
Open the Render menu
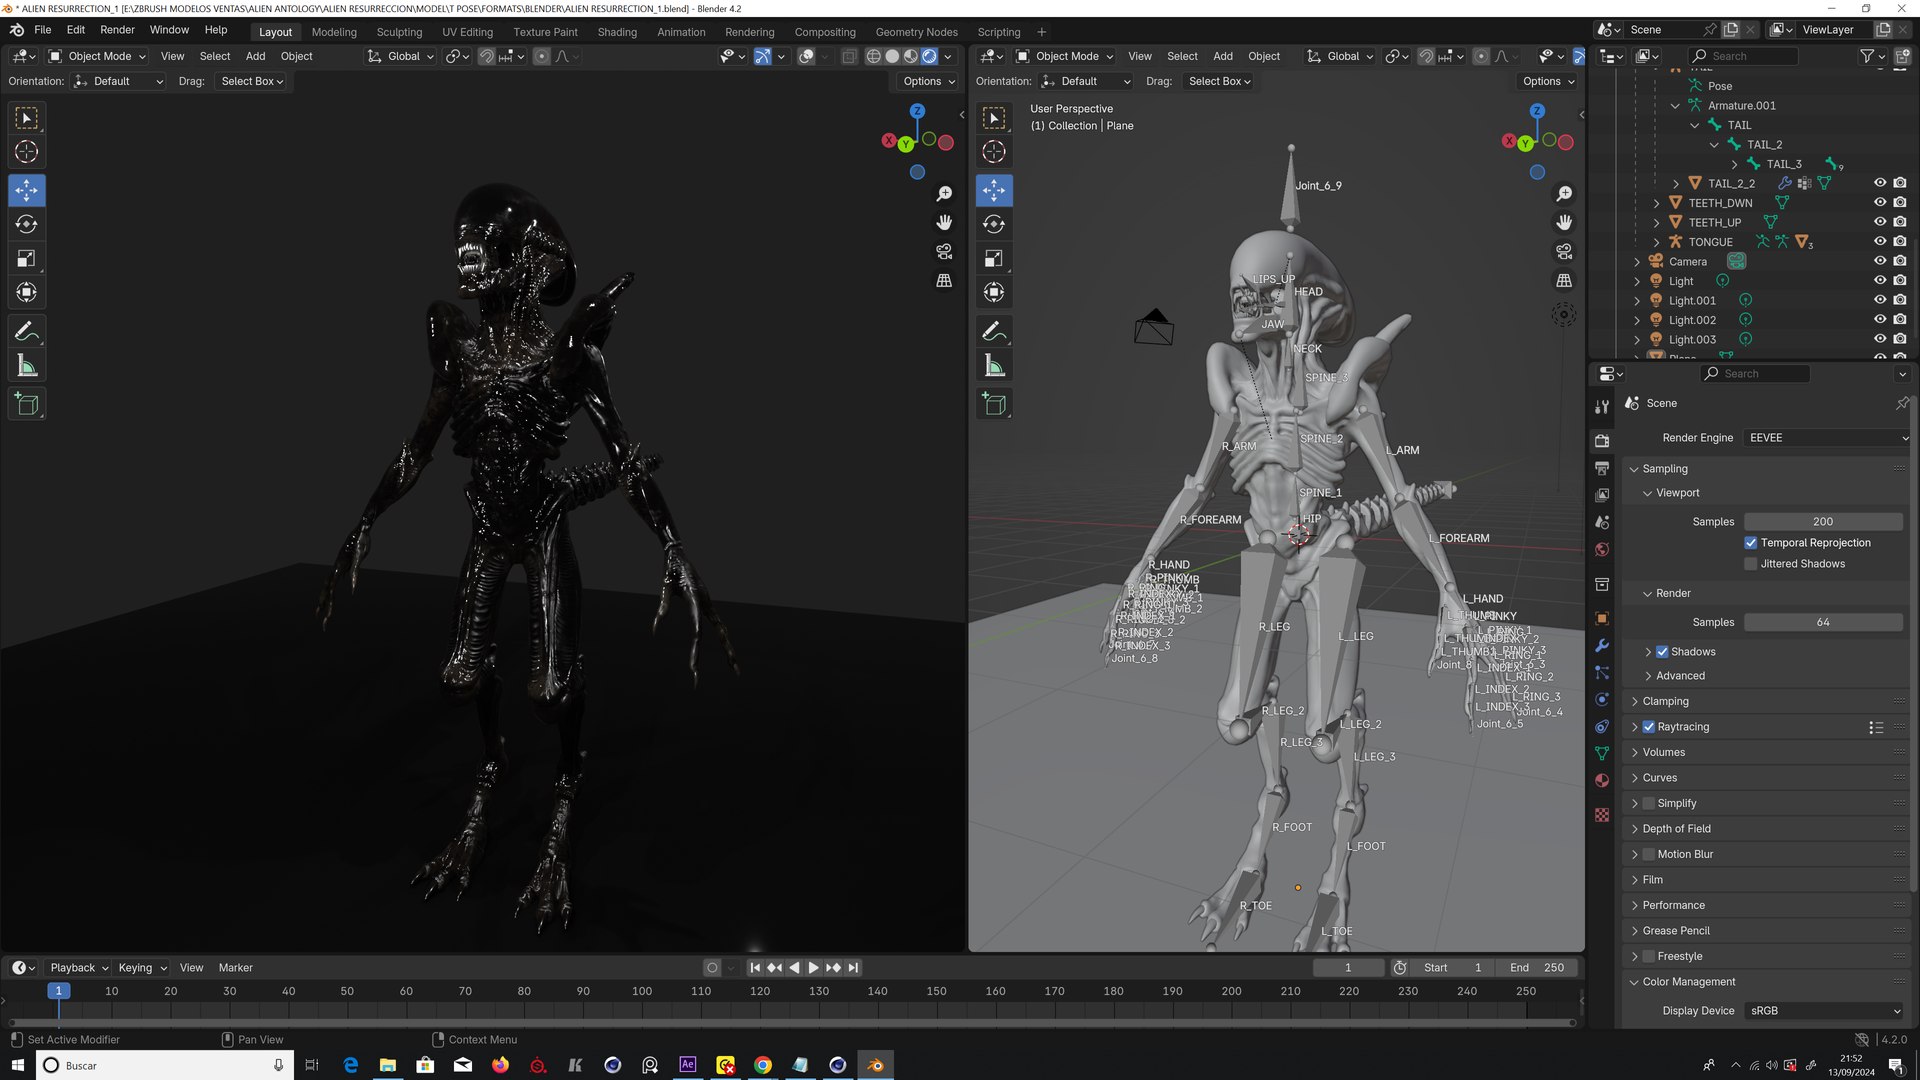coord(117,30)
